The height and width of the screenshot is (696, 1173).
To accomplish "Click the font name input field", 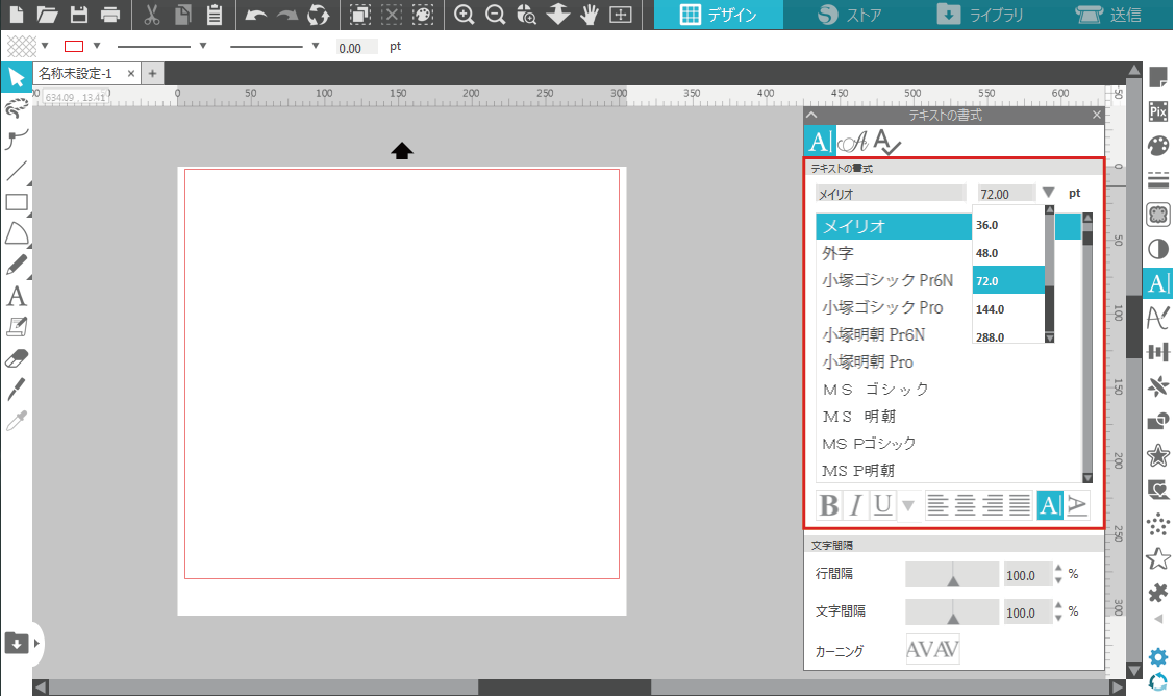I will 890,194.
